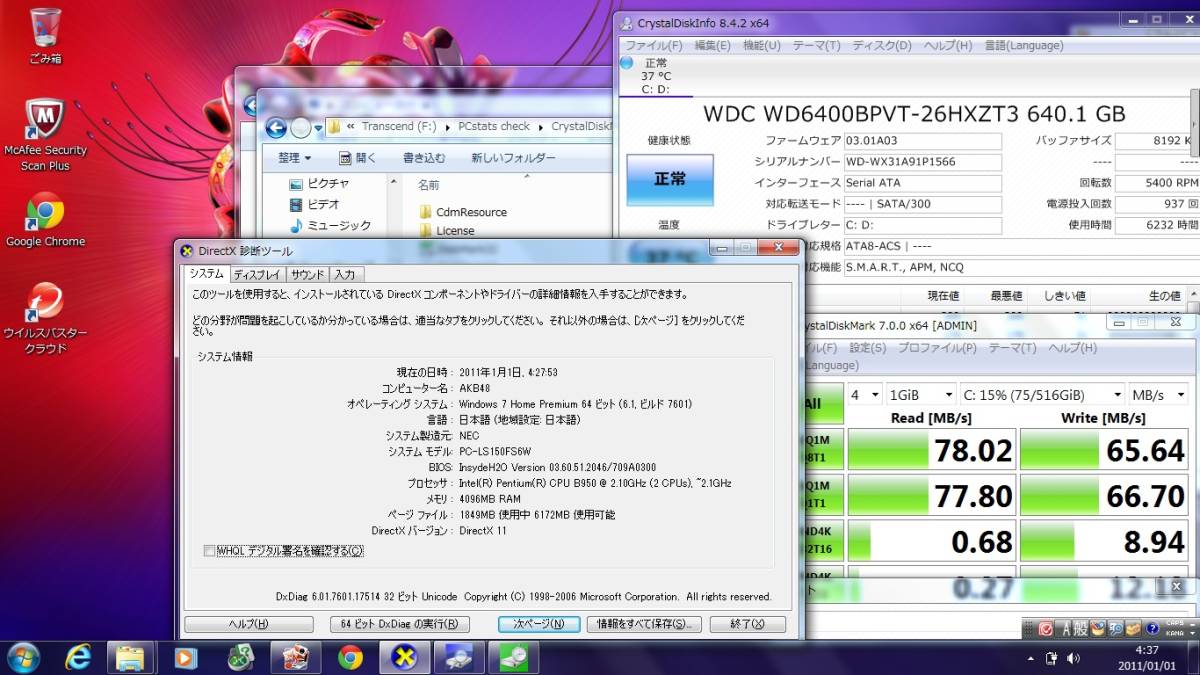This screenshot has height=675, width=1200.
Task: Show hidden tray icons arrow
Action: 1031,658
